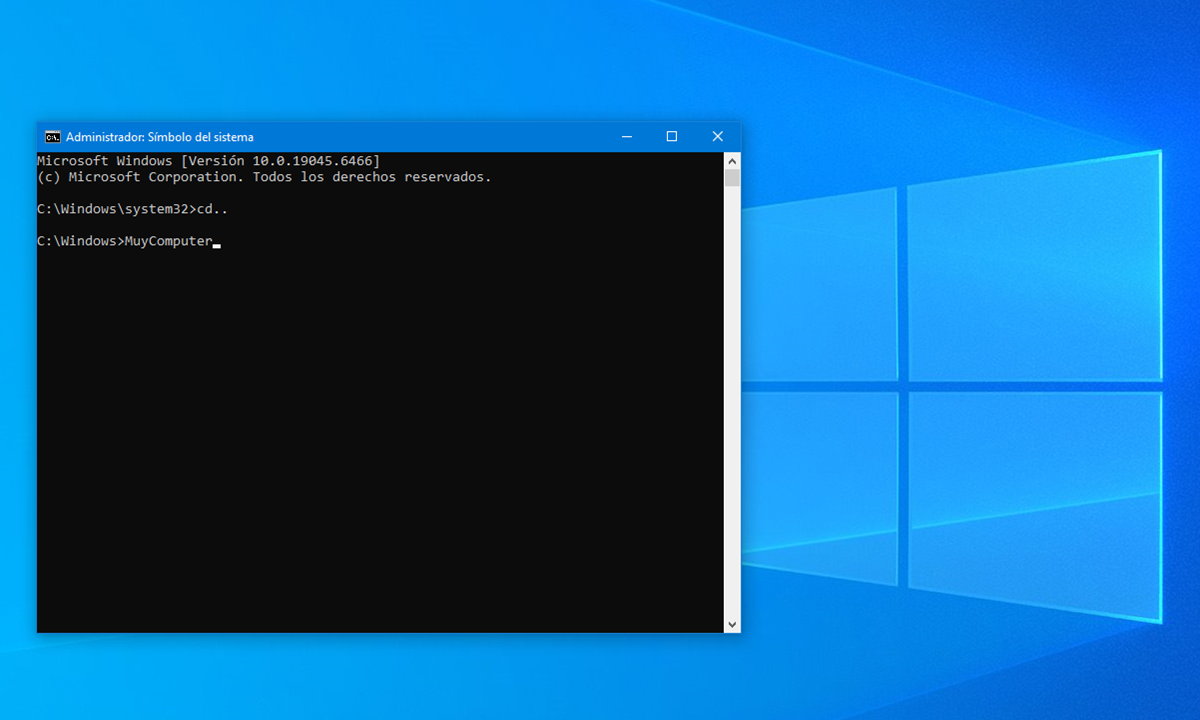Viewport: 1200px width, 720px height.
Task: Click the scrollbar down arrow
Action: tap(731, 622)
